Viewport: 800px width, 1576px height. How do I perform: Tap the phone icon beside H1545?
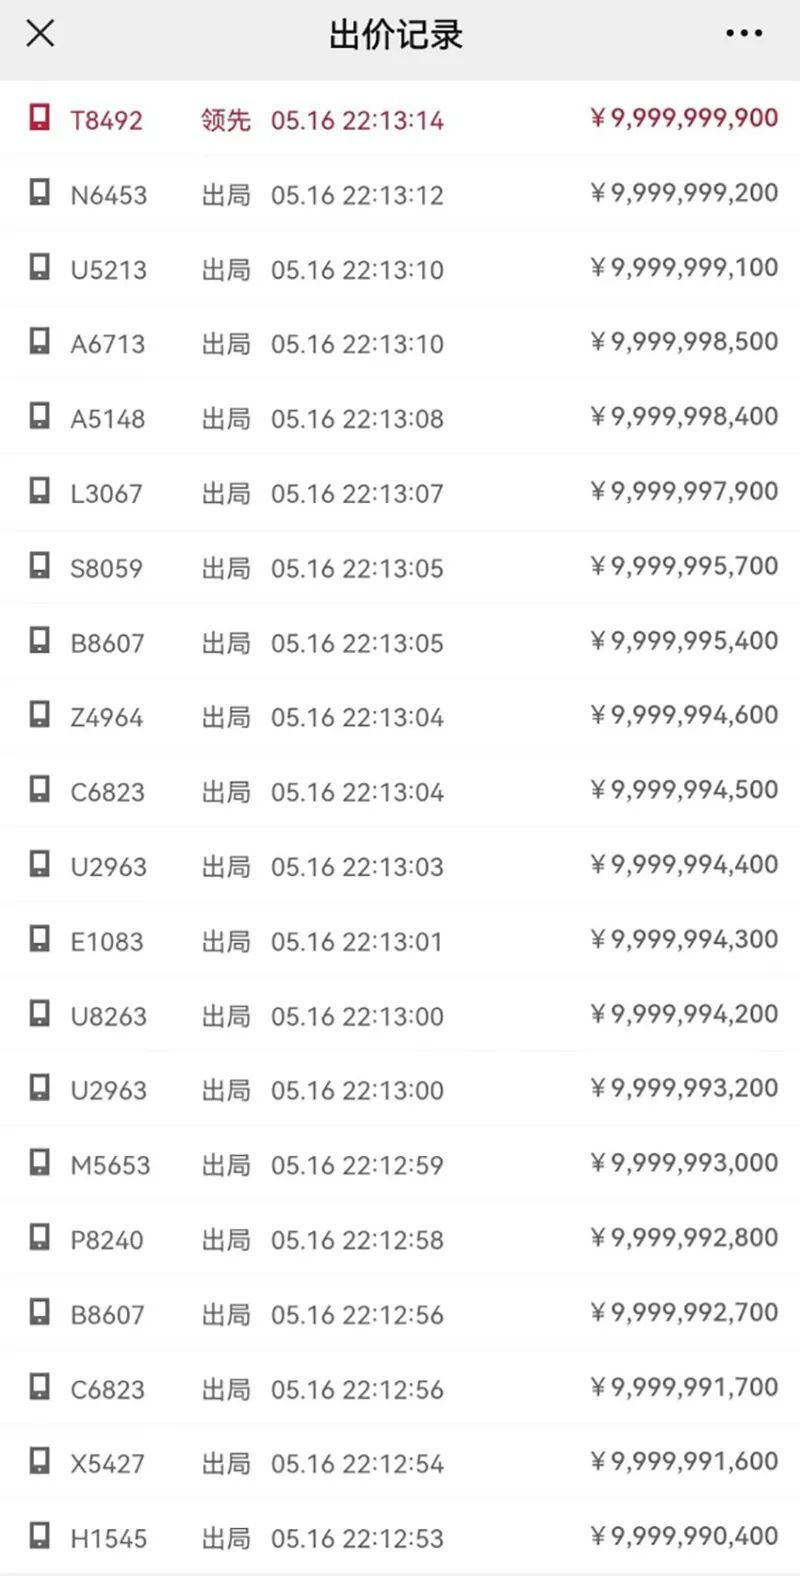click(39, 1537)
